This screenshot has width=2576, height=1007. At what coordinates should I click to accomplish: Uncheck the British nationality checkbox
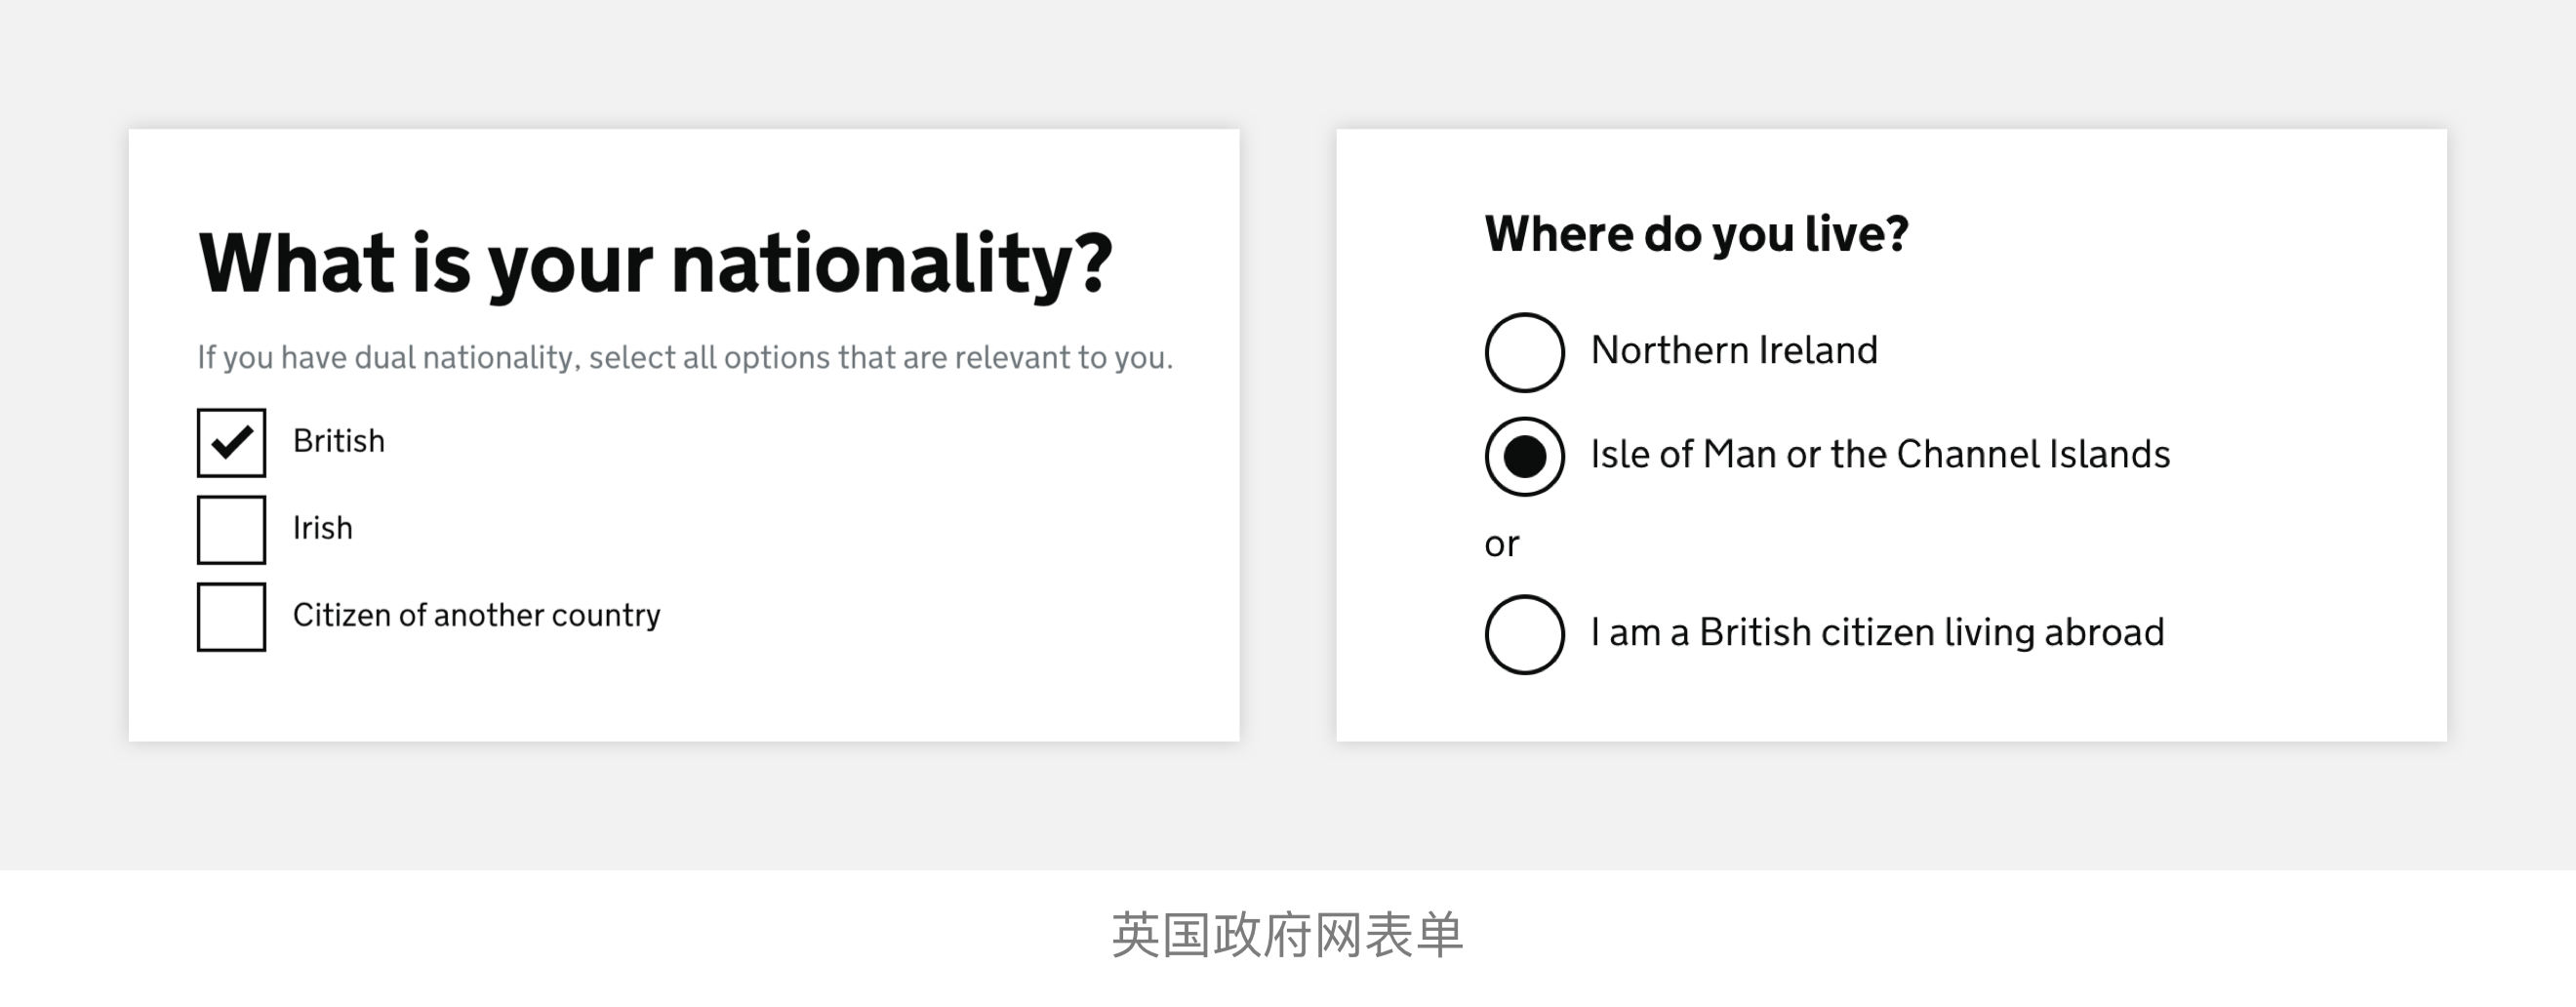point(231,442)
